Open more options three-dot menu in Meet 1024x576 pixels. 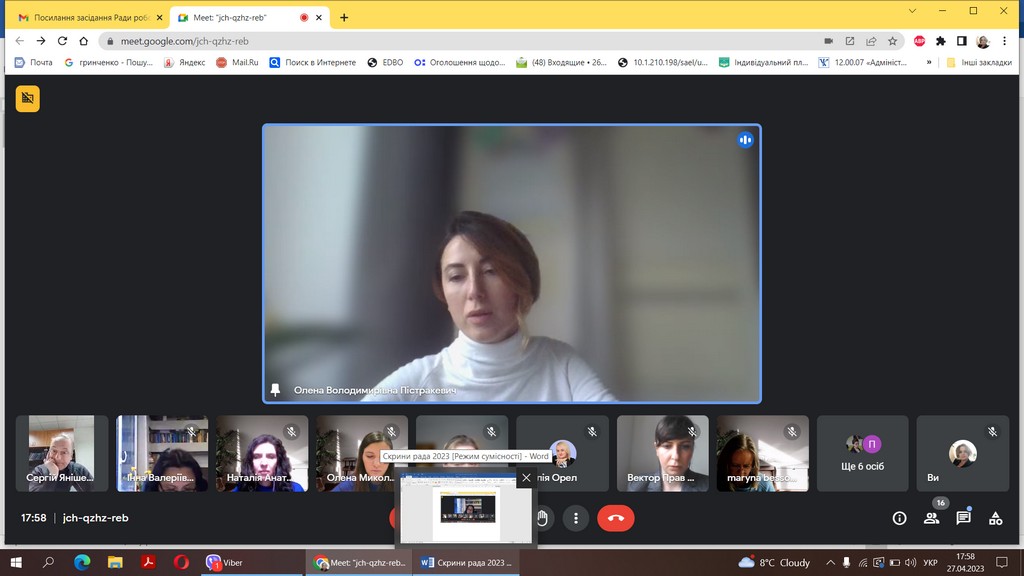point(575,518)
